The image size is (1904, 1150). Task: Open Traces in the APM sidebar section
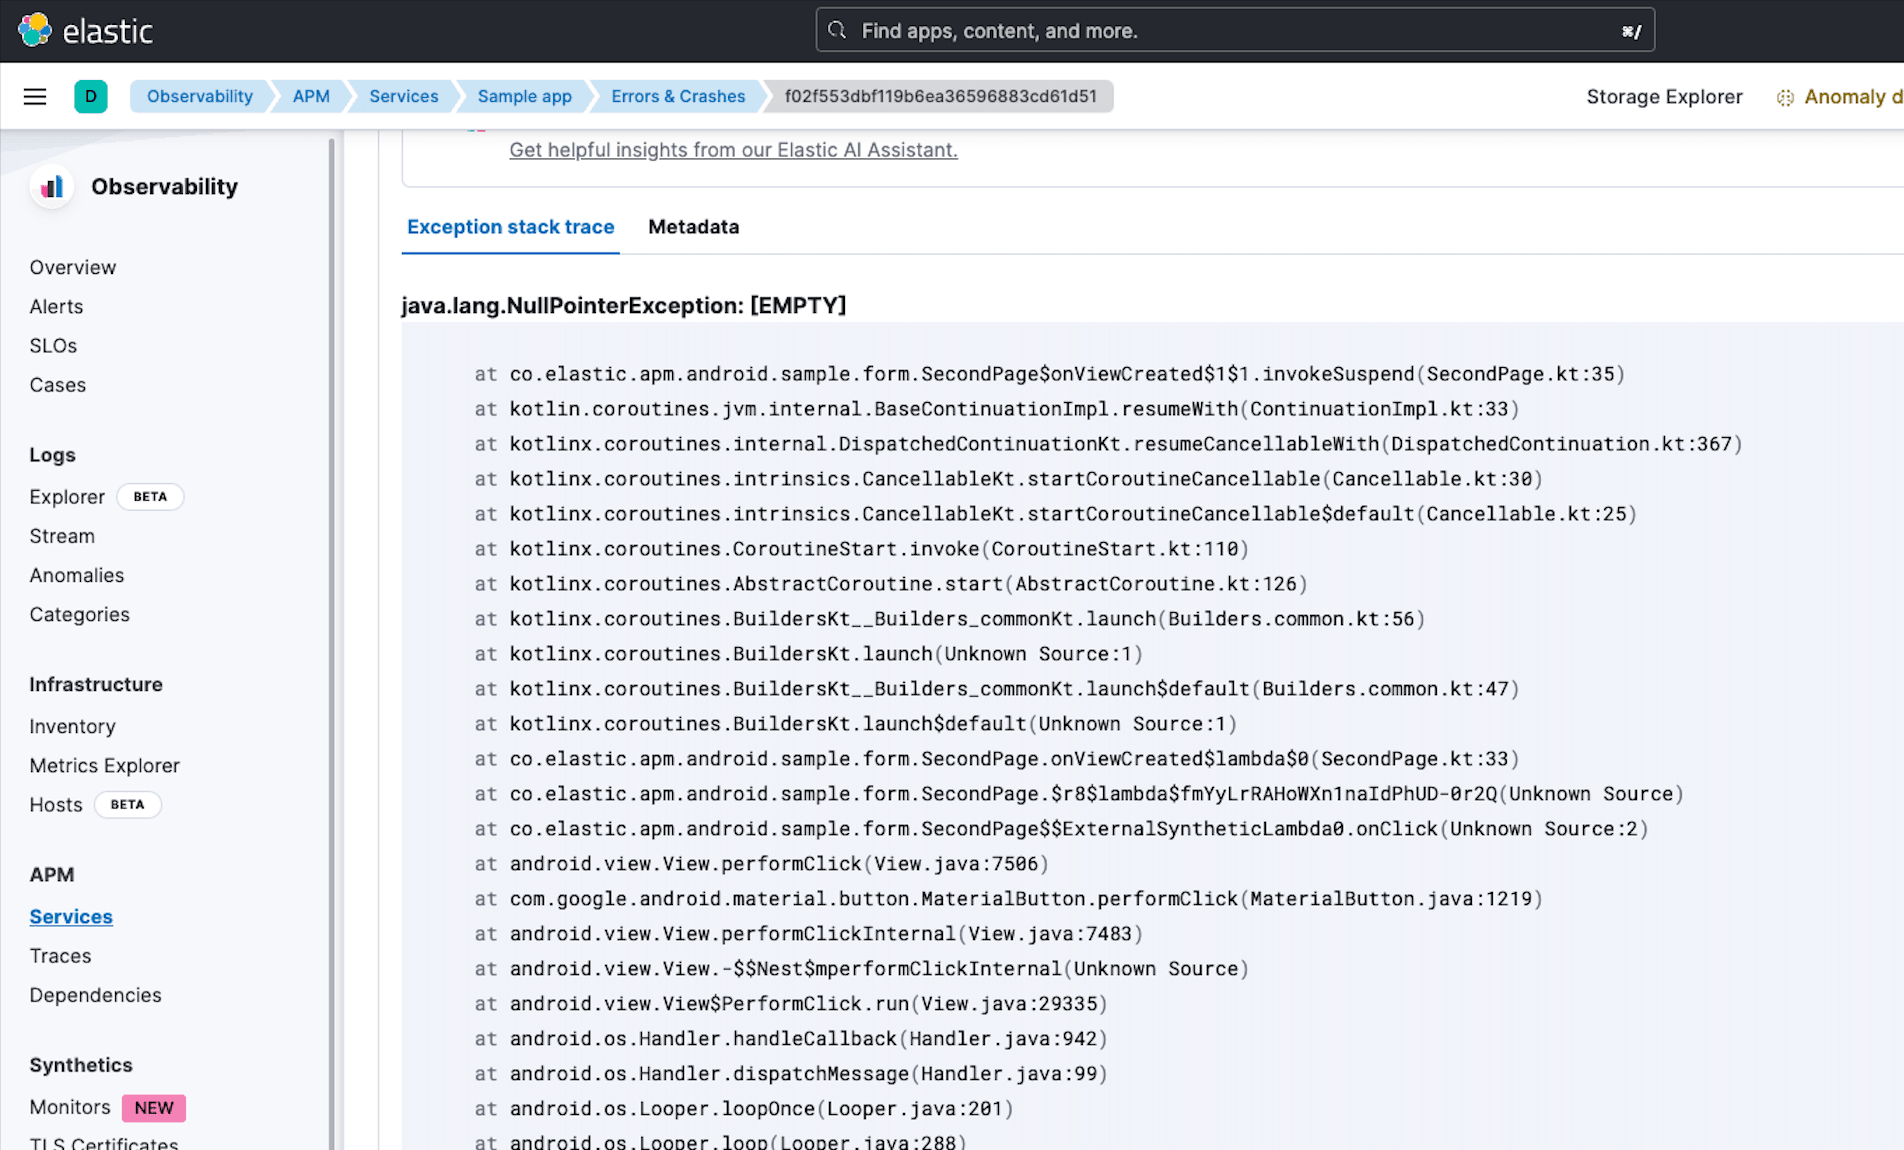60,955
